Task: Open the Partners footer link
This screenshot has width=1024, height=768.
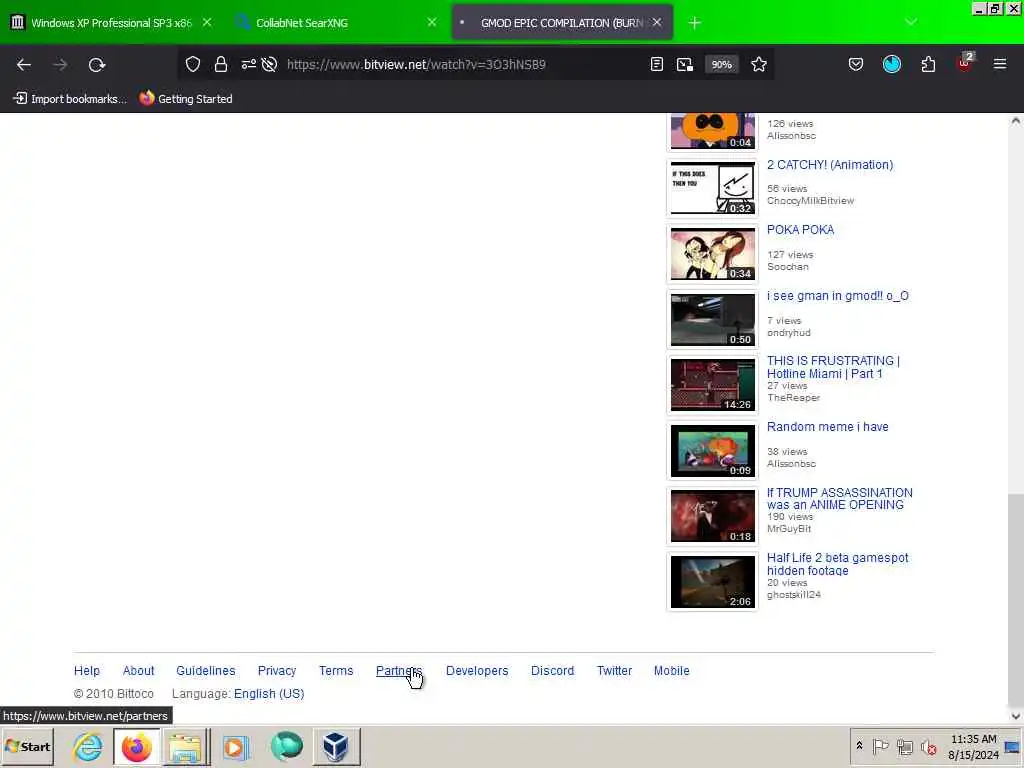Action: tap(399, 671)
